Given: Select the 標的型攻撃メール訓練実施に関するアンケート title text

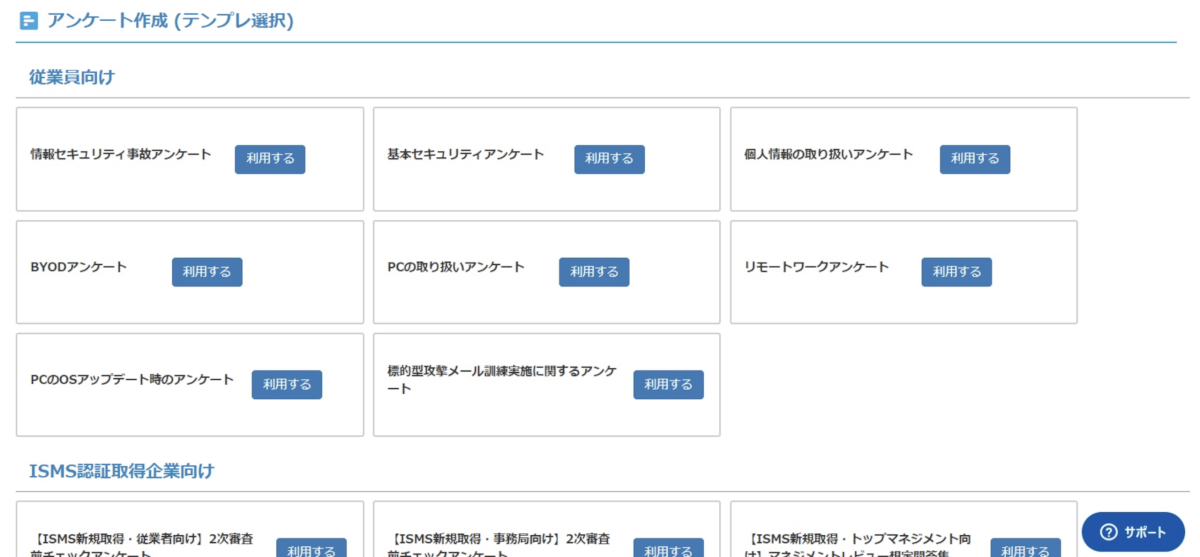Looking at the screenshot, I should (502, 380).
